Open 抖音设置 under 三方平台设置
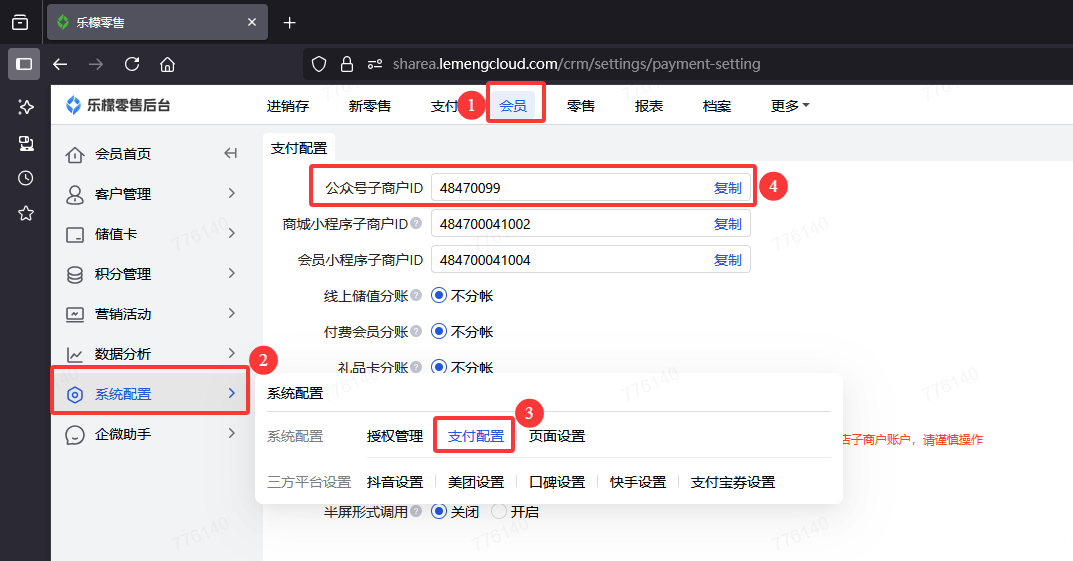Screen dimensions: 1073x561 coord(395,482)
